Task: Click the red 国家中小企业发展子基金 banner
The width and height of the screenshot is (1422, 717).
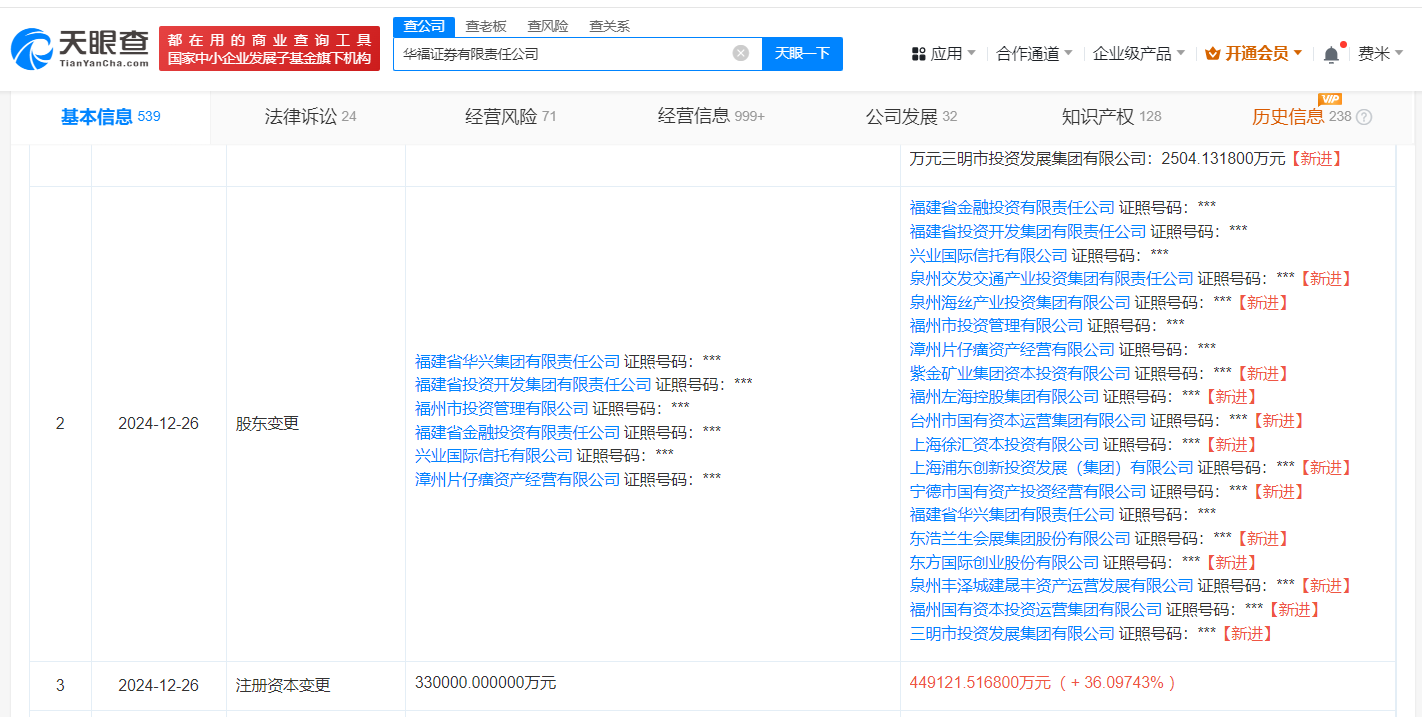Action: (x=269, y=48)
